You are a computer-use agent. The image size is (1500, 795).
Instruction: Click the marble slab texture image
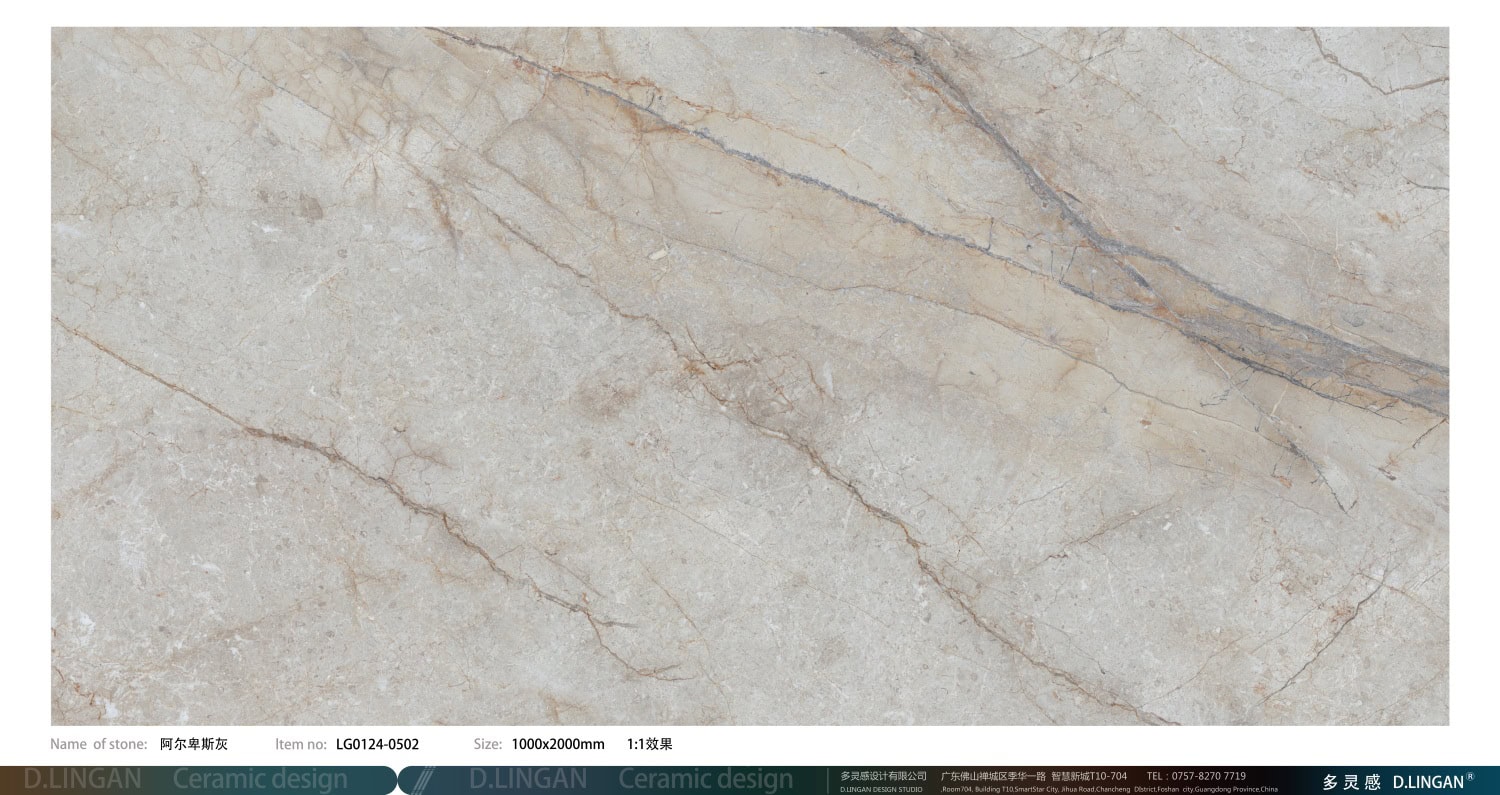point(750,375)
